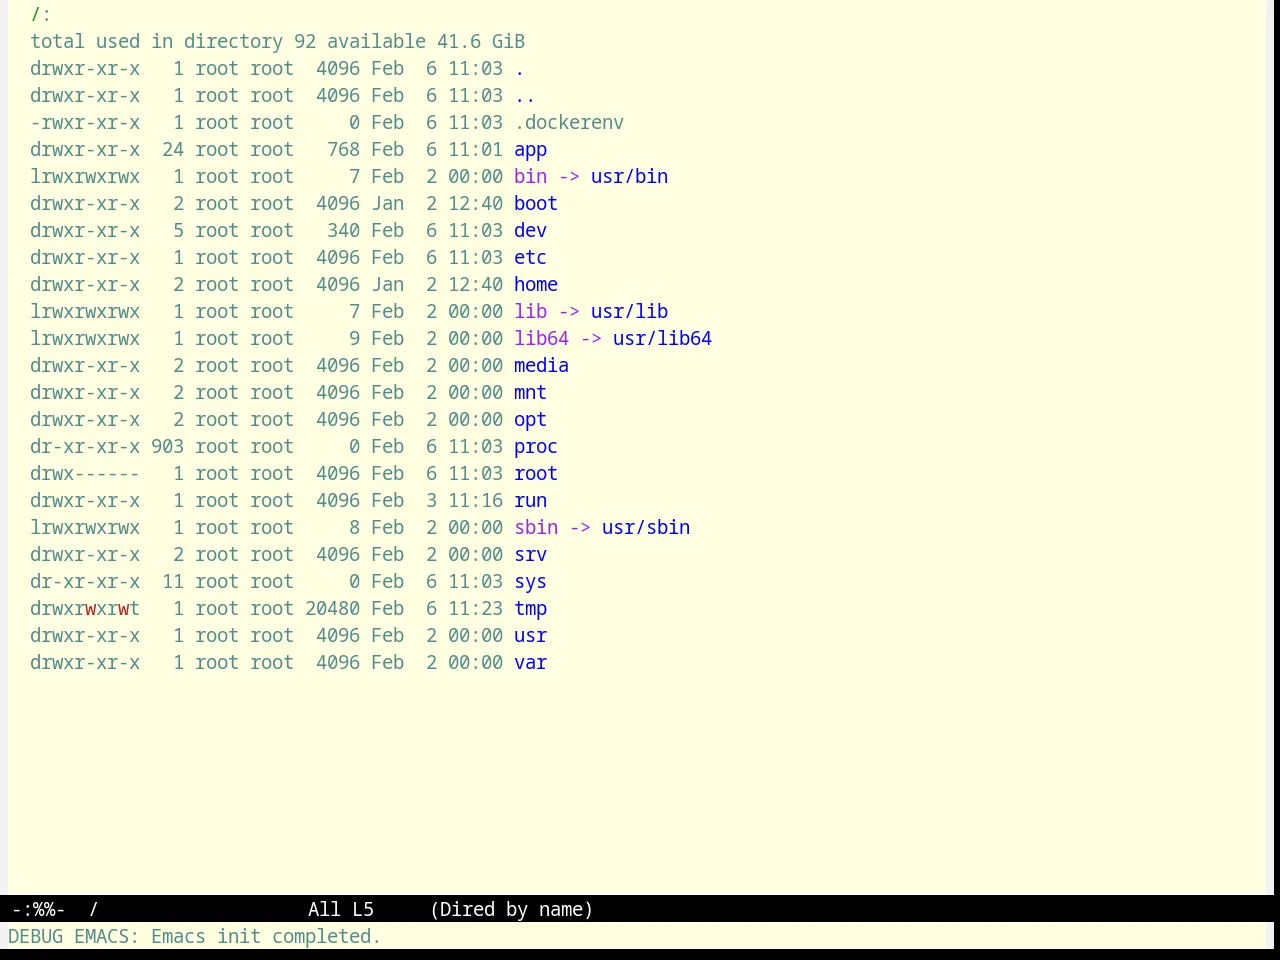Screen dimensions: 1280x960
Task: Click root's drwx------ permissions
Action: coord(85,473)
